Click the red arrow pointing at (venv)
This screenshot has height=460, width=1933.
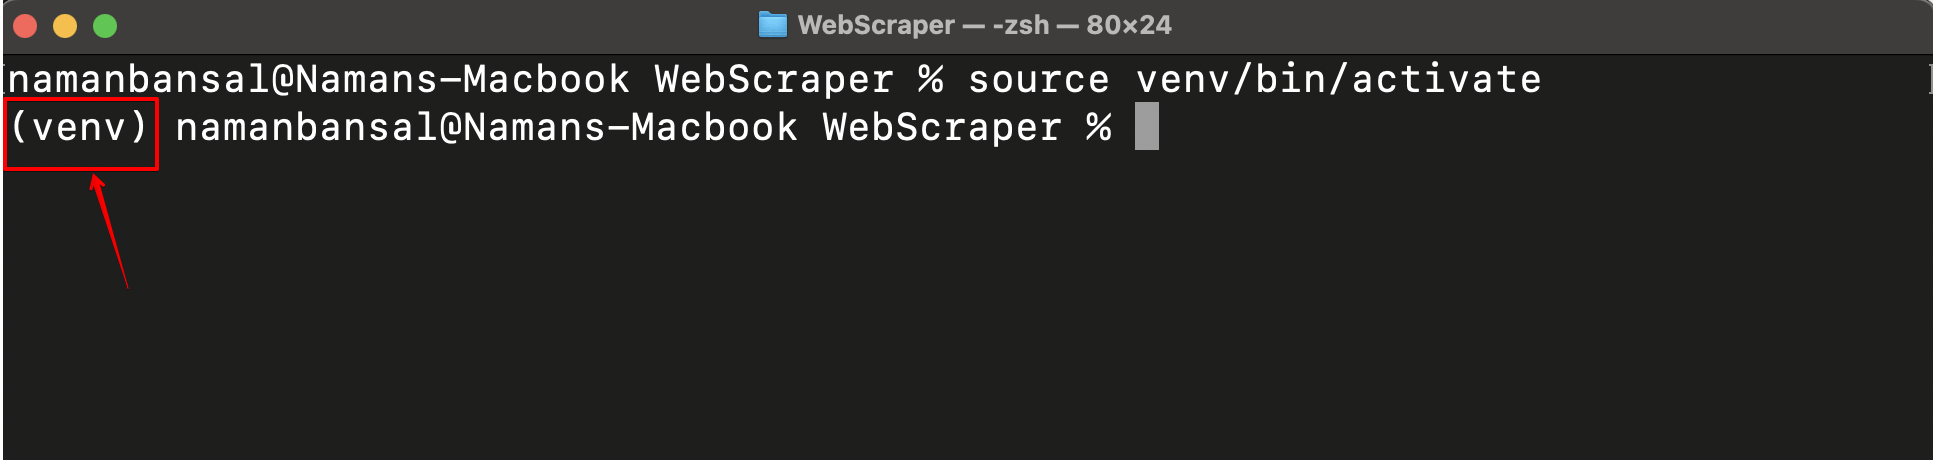[110, 230]
